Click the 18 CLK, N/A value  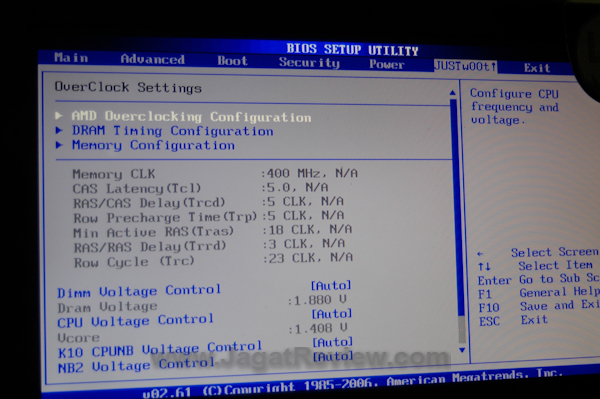(x=309, y=230)
